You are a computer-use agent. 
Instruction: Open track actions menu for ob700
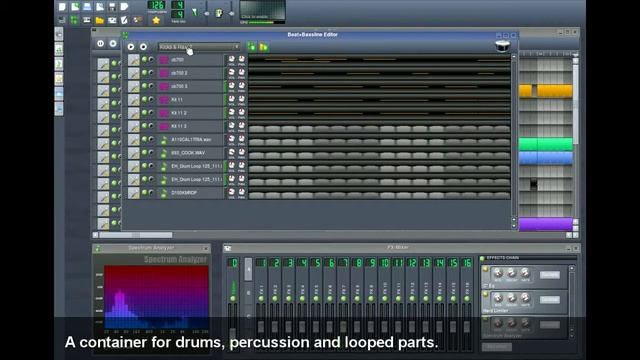tap(133, 60)
